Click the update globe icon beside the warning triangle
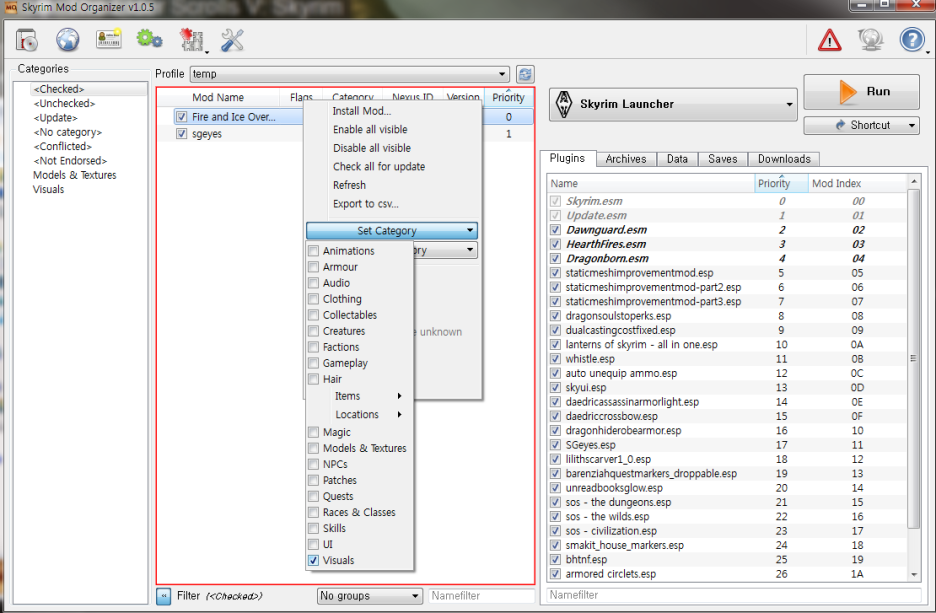Viewport: 936px width, 613px height. point(870,41)
